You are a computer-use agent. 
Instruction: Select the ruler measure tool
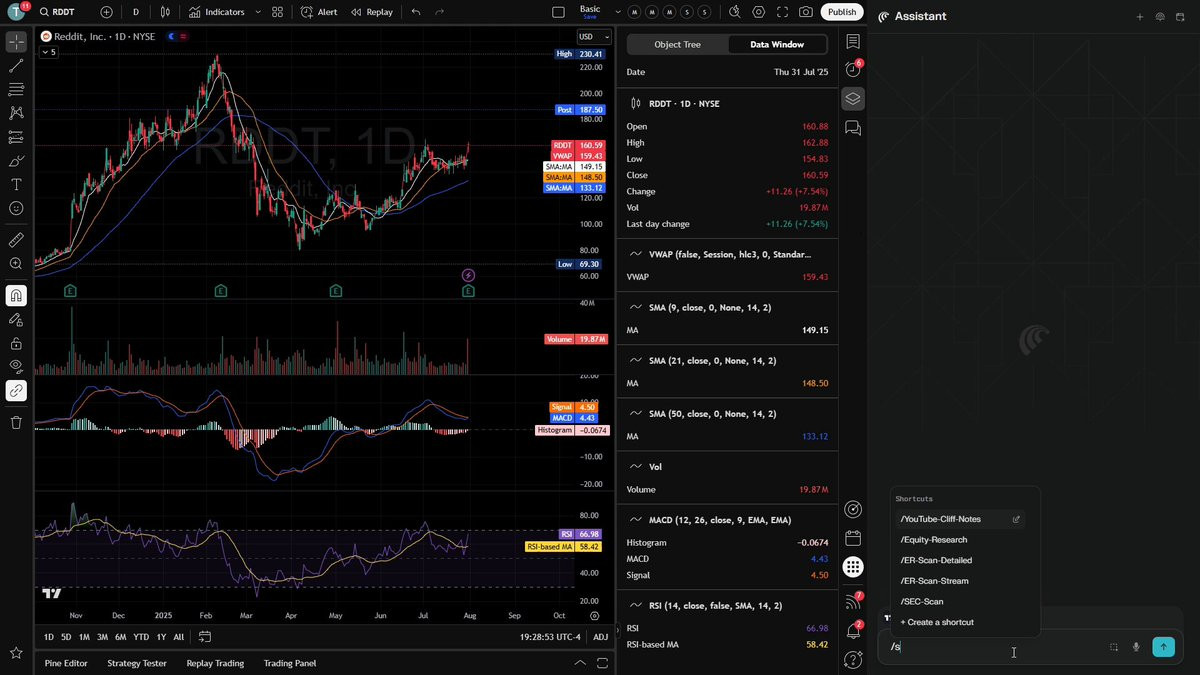pyautogui.click(x=16, y=240)
